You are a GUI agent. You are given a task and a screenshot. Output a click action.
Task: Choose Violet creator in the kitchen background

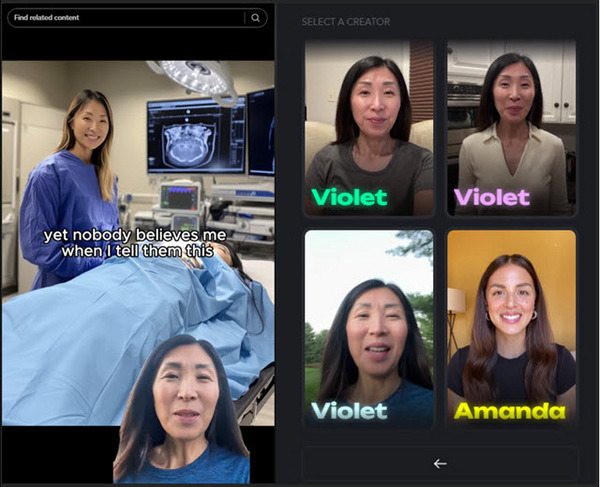(x=511, y=127)
